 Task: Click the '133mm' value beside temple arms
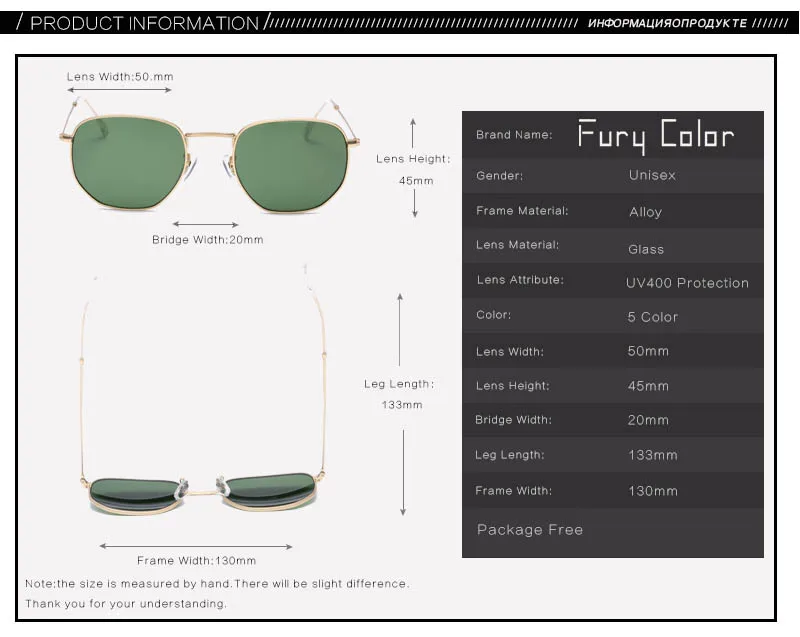point(402,405)
